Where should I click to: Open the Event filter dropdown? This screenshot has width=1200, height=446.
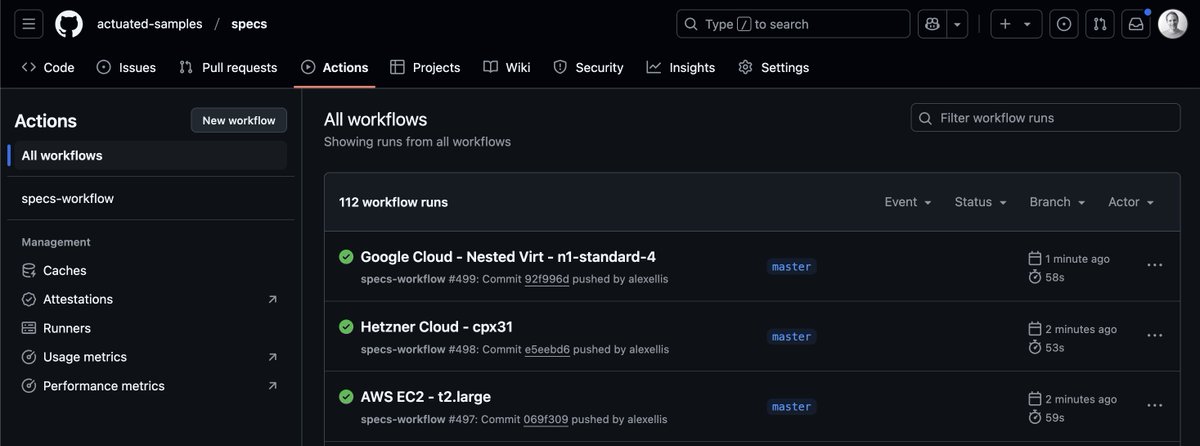click(x=908, y=202)
